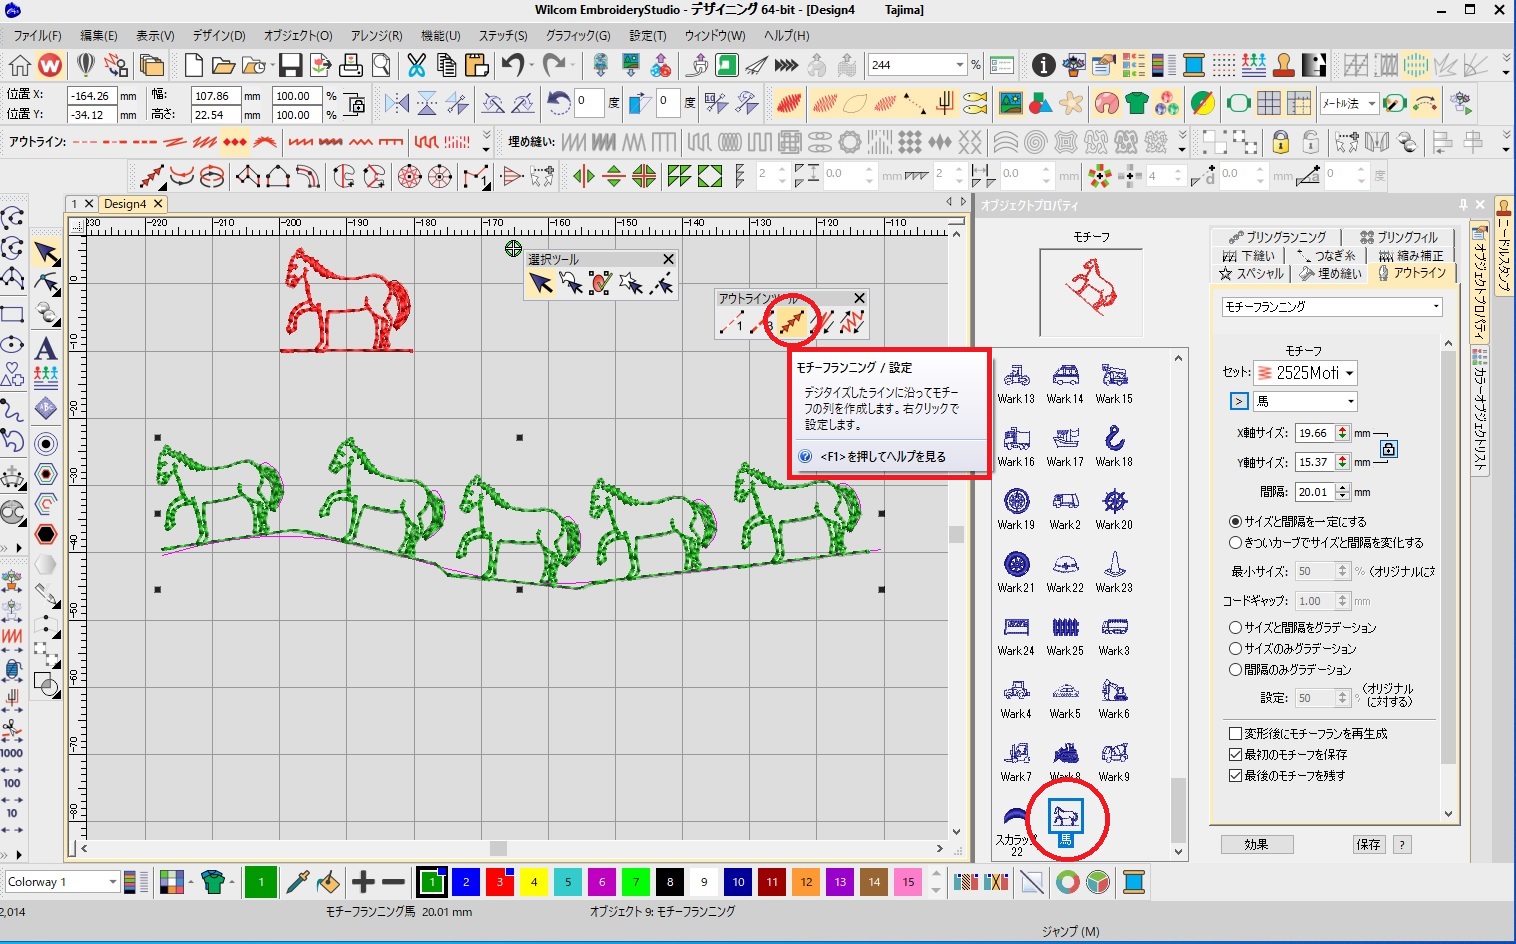Viewport: 1516px width, 944px height.
Task: Close the Design4 document tab
Action: pos(158,203)
